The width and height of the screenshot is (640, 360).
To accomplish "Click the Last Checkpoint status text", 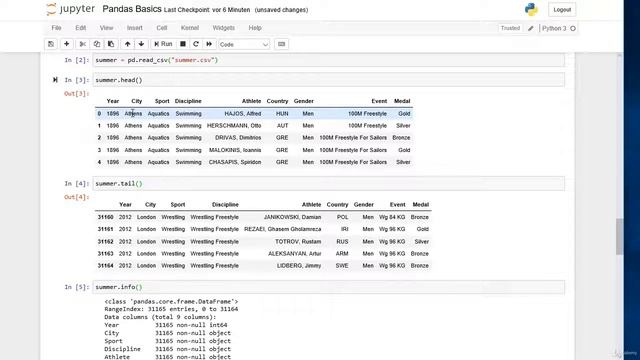I will coord(207,10).
